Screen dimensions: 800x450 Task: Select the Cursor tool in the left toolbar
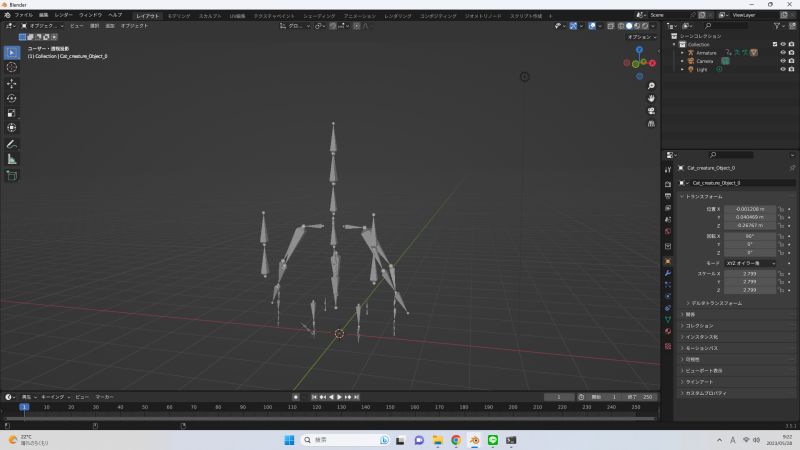pos(12,67)
